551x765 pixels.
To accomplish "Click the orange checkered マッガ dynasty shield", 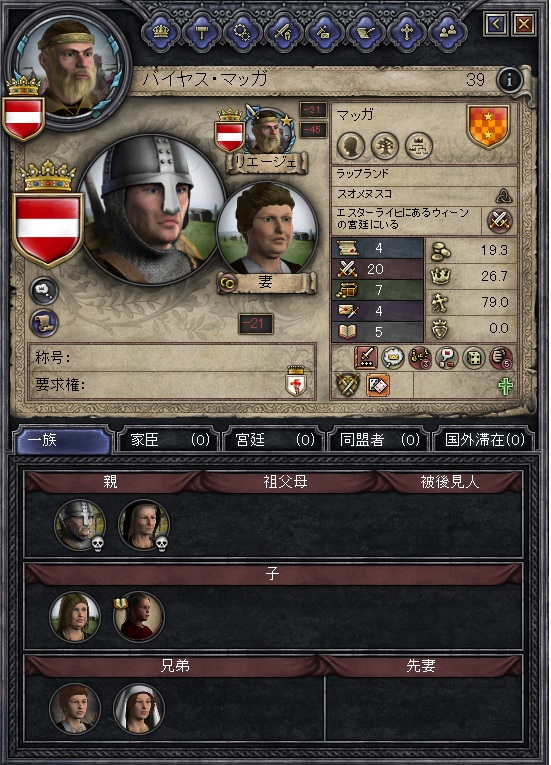I will coord(489,126).
